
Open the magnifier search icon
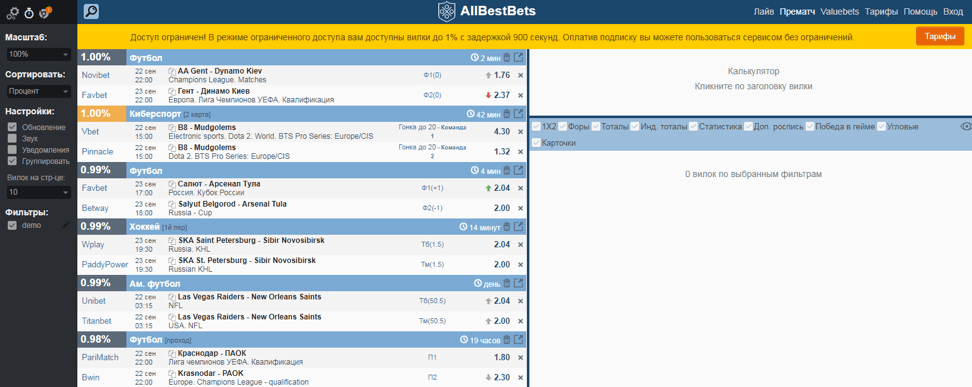[x=91, y=12]
